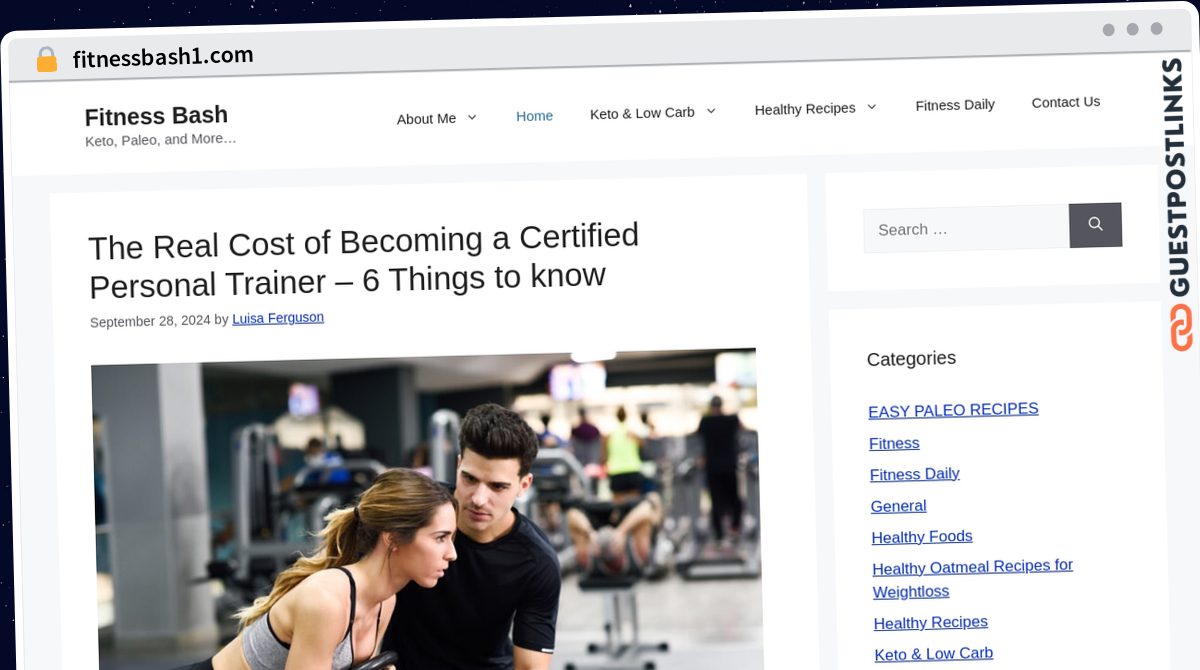Viewport: 1200px width, 670px height.
Task: Open the Contact Us menu item
Action: [1065, 102]
